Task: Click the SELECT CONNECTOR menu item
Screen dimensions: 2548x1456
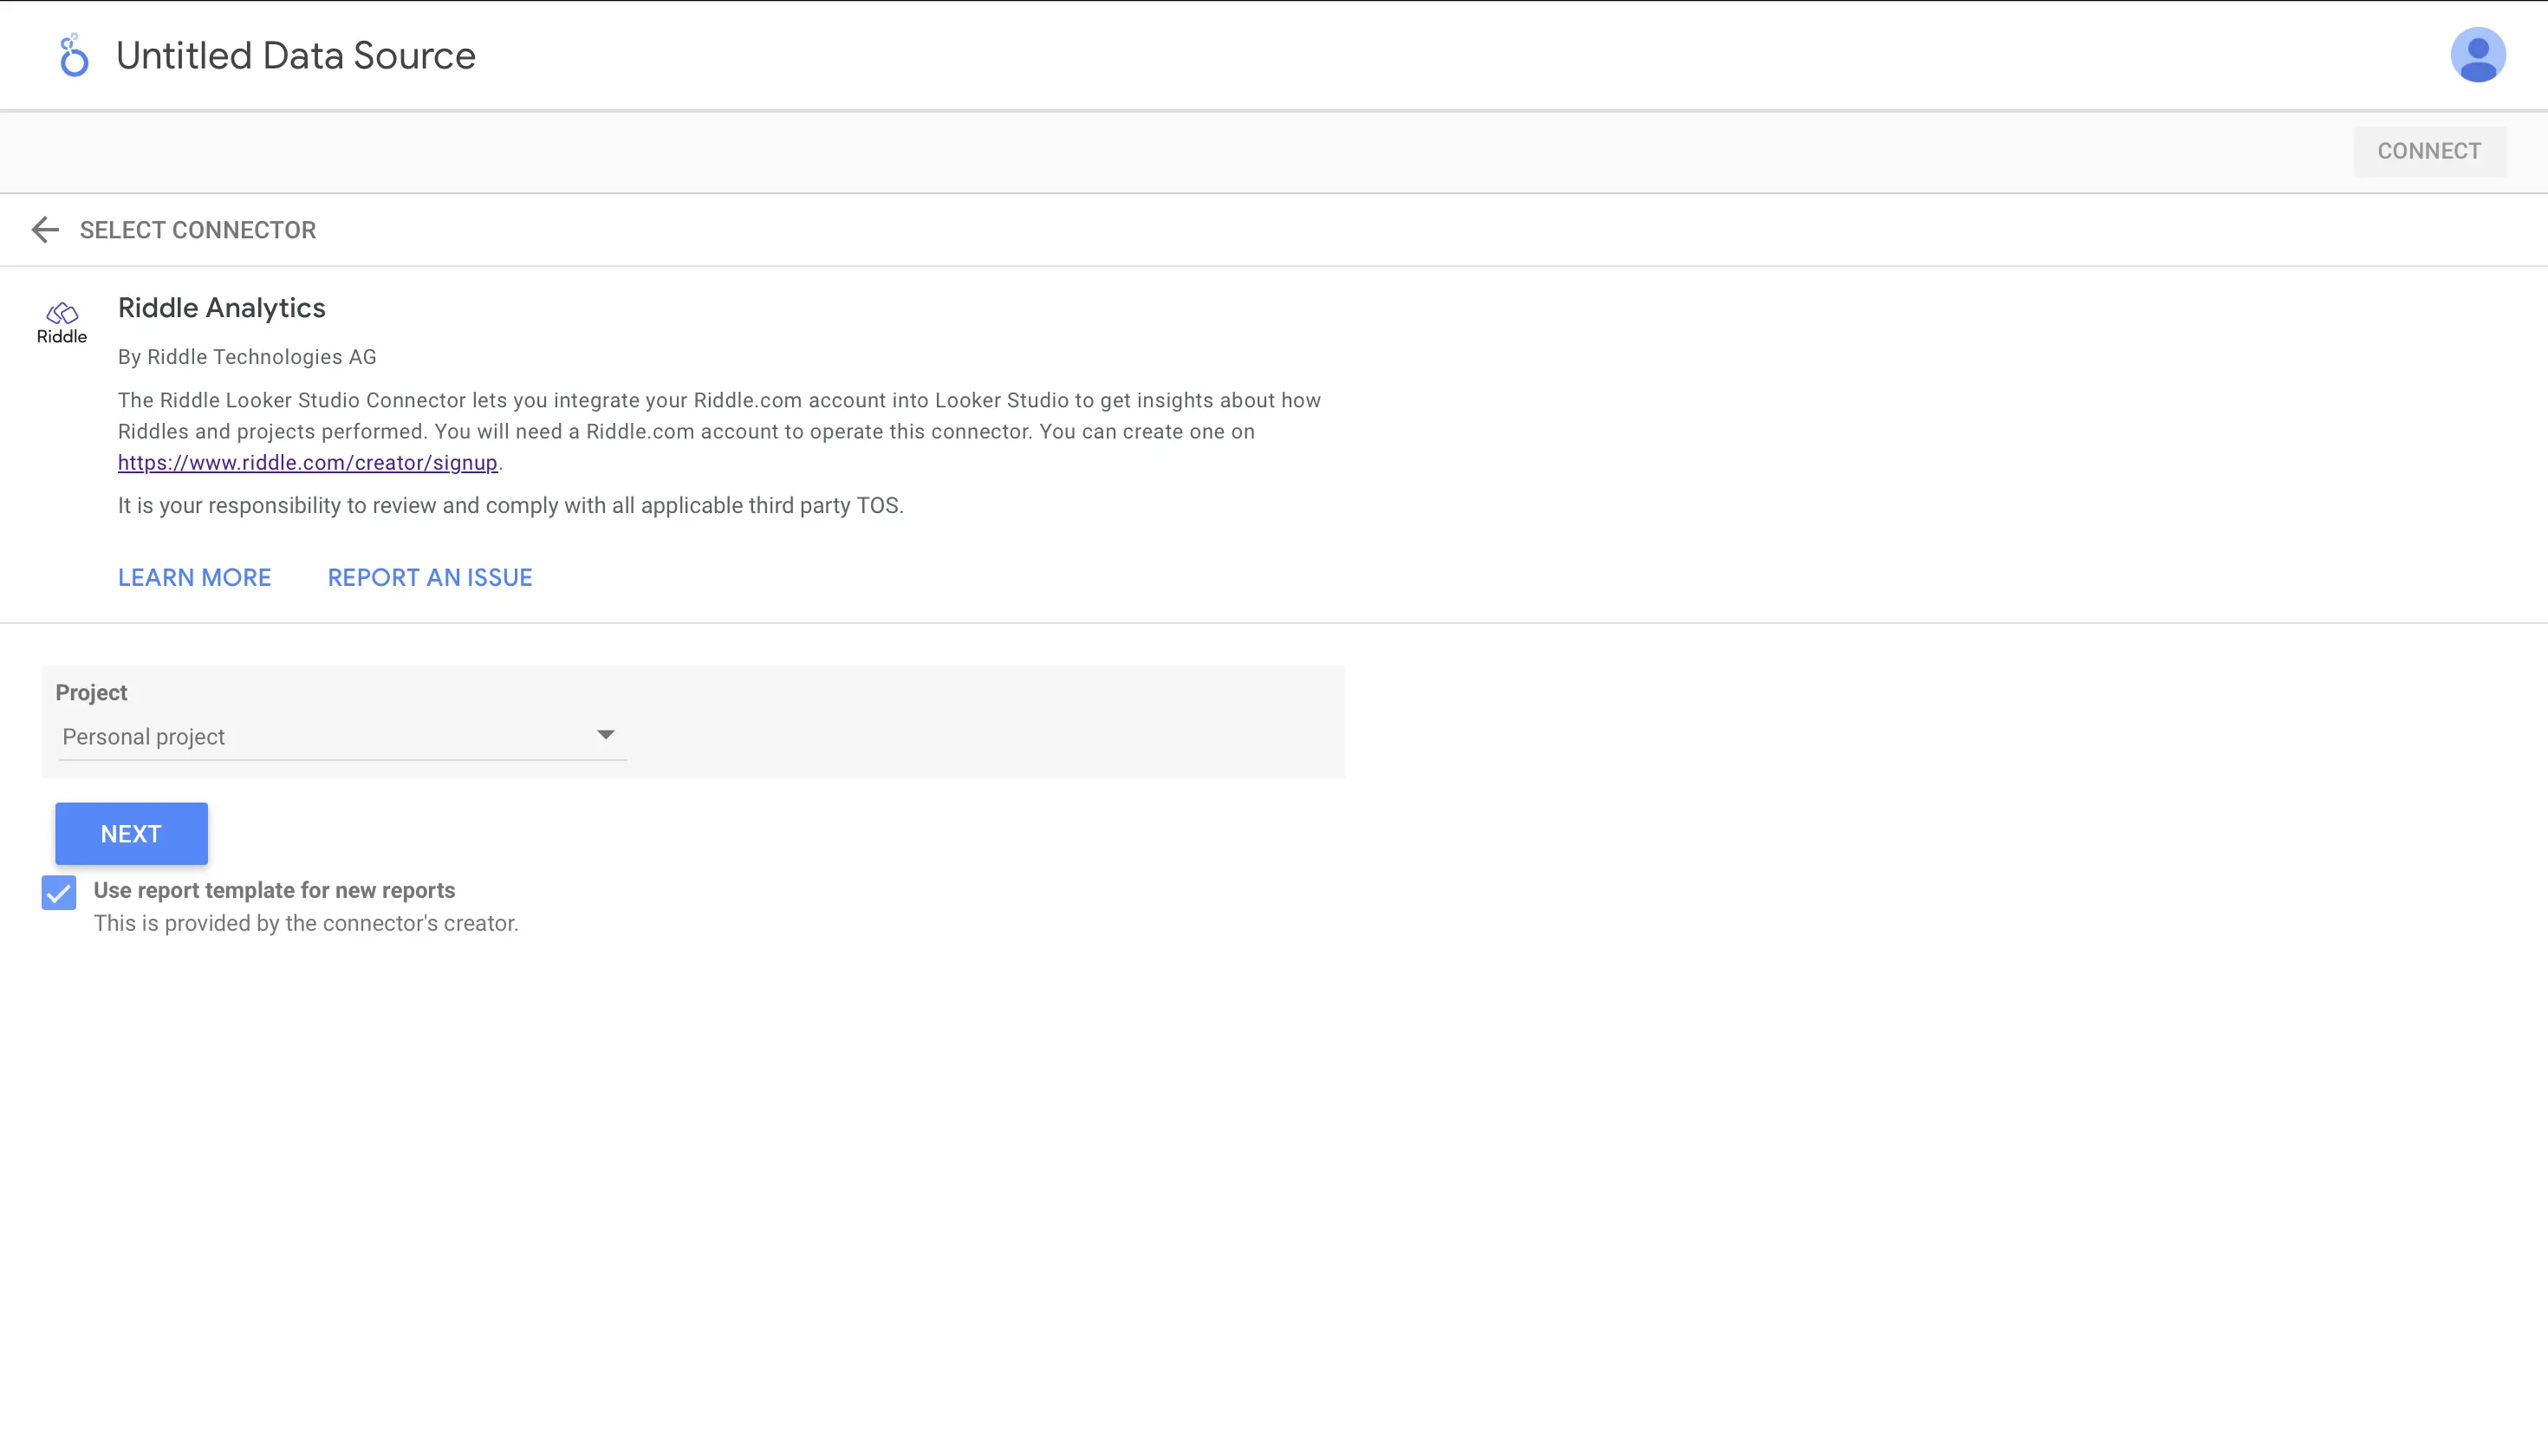Action: coord(198,230)
